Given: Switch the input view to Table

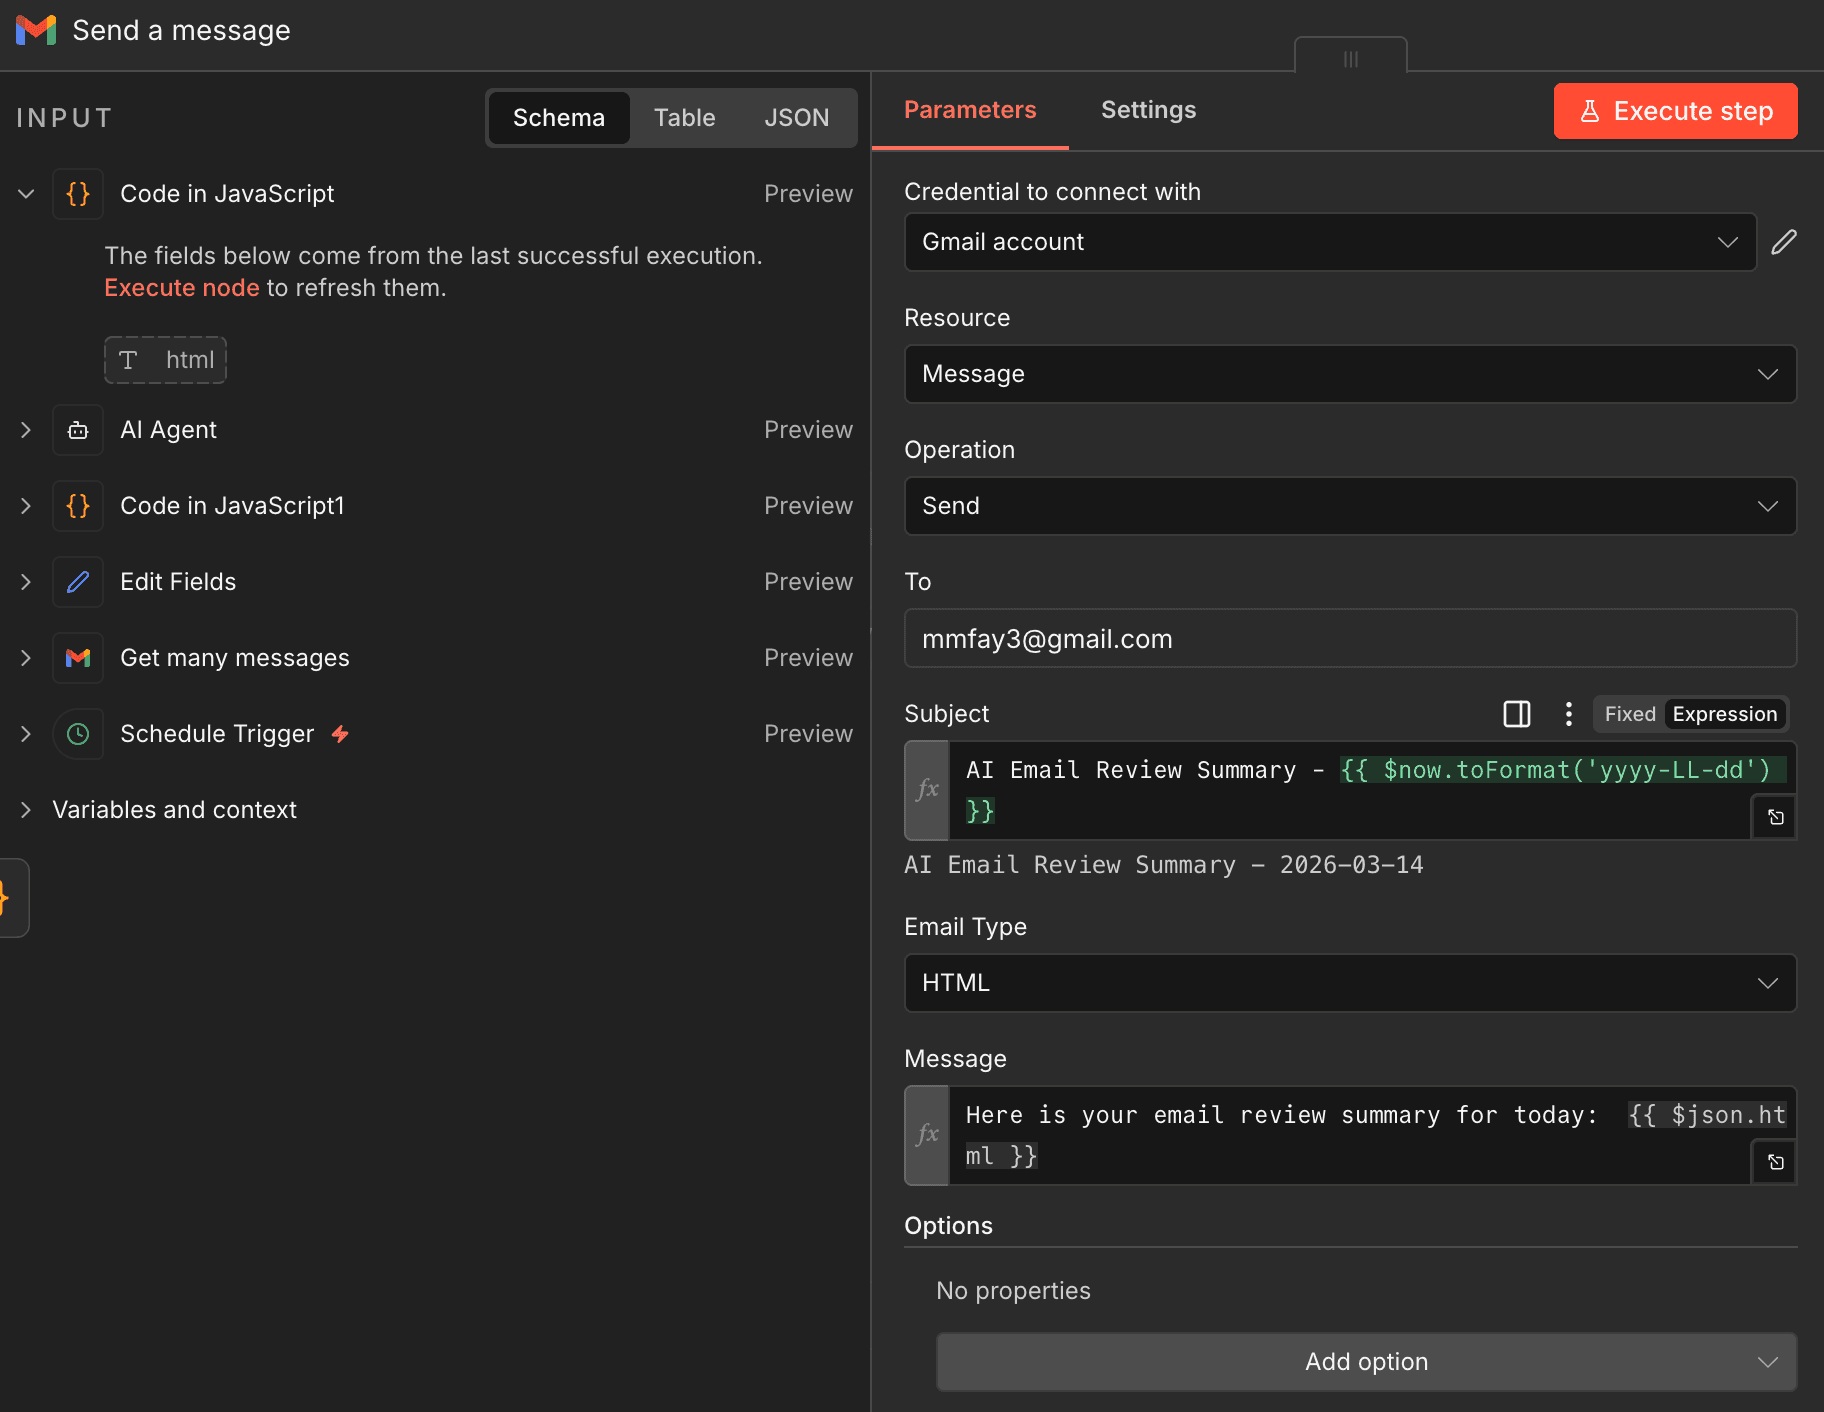Looking at the screenshot, I should [685, 117].
